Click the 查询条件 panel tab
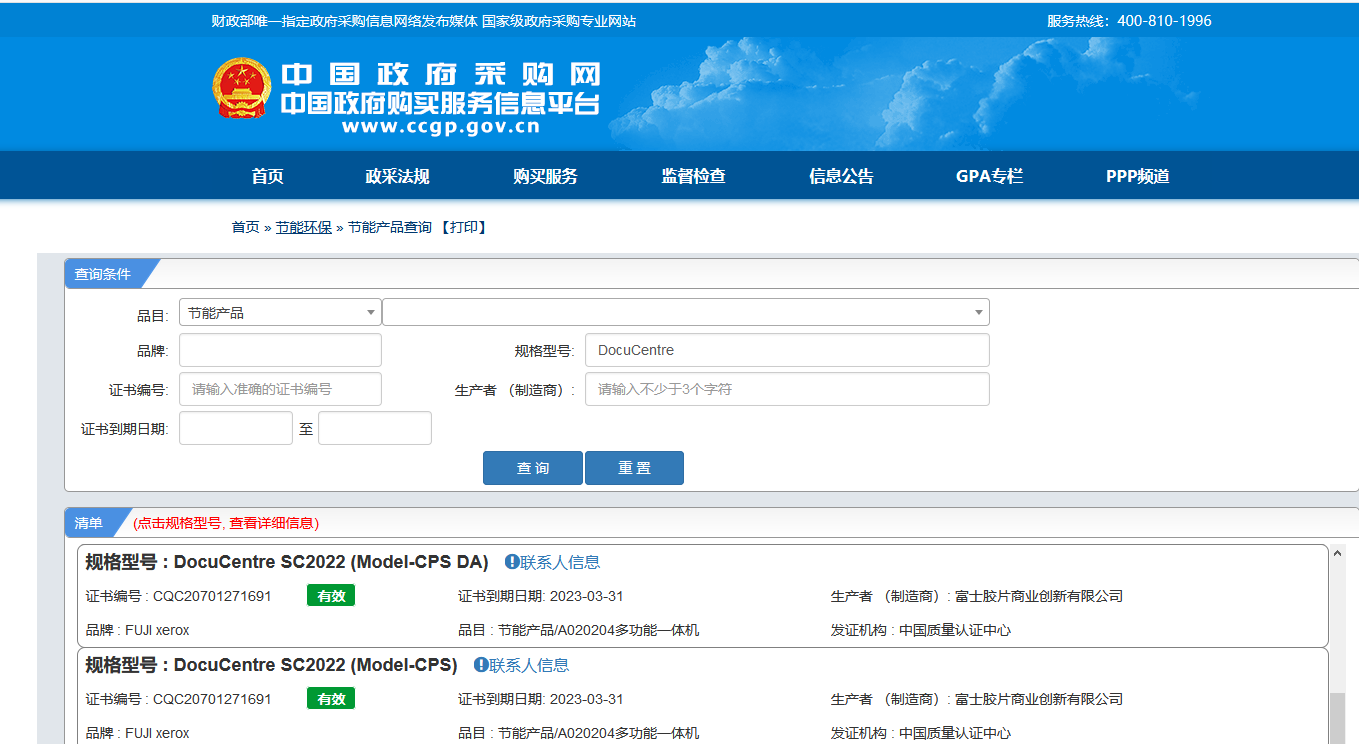The width and height of the screenshot is (1359, 744). coord(103,274)
